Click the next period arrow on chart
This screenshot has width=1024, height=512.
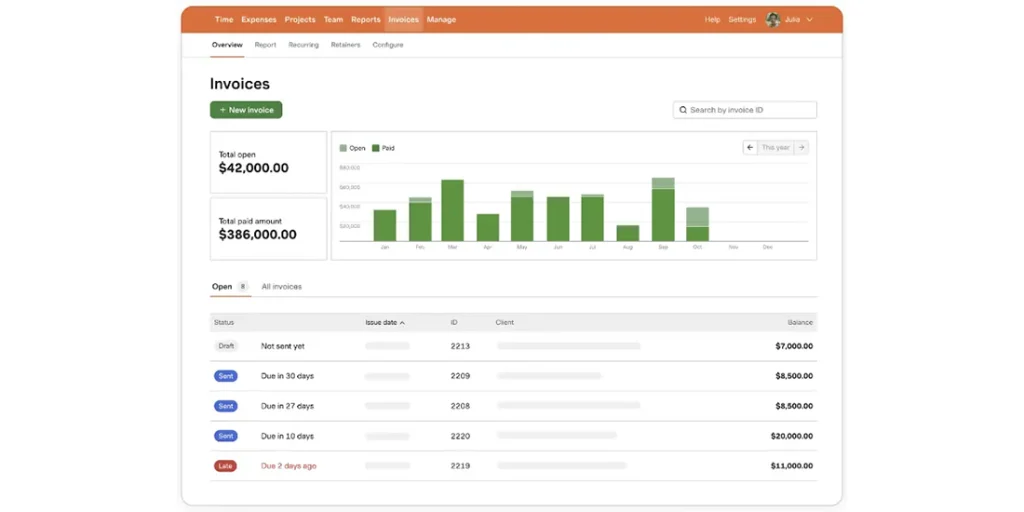coord(801,148)
